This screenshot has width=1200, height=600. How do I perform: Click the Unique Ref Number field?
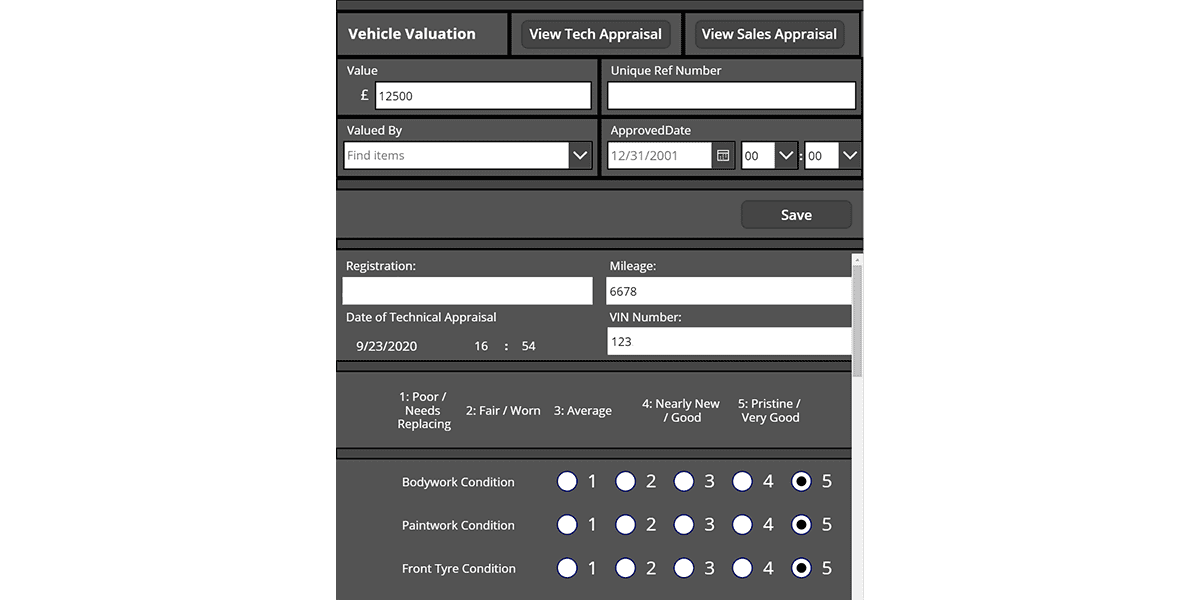pyautogui.click(x=732, y=96)
